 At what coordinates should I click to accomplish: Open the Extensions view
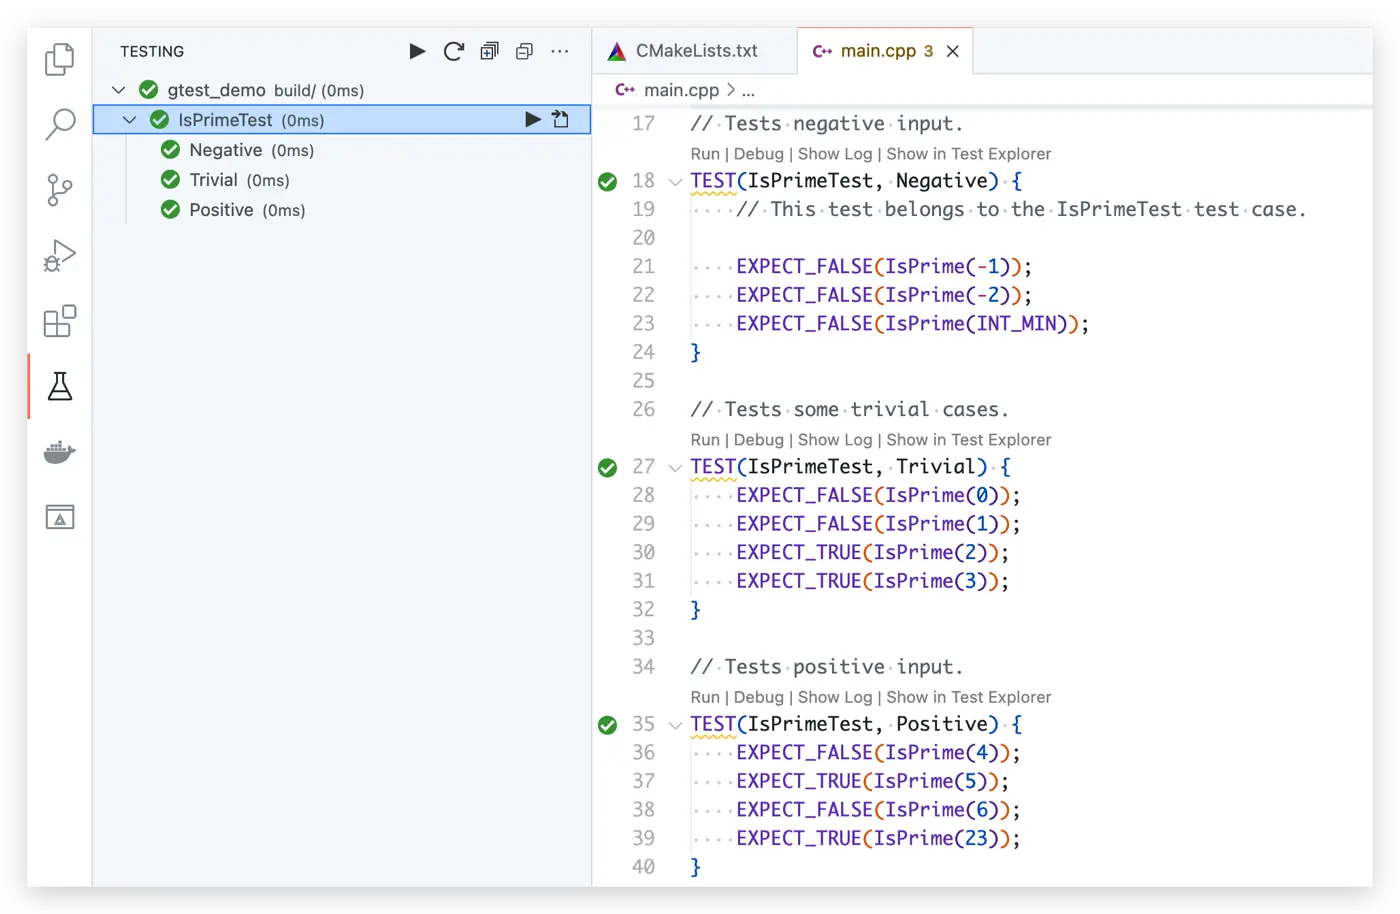pos(60,321)
